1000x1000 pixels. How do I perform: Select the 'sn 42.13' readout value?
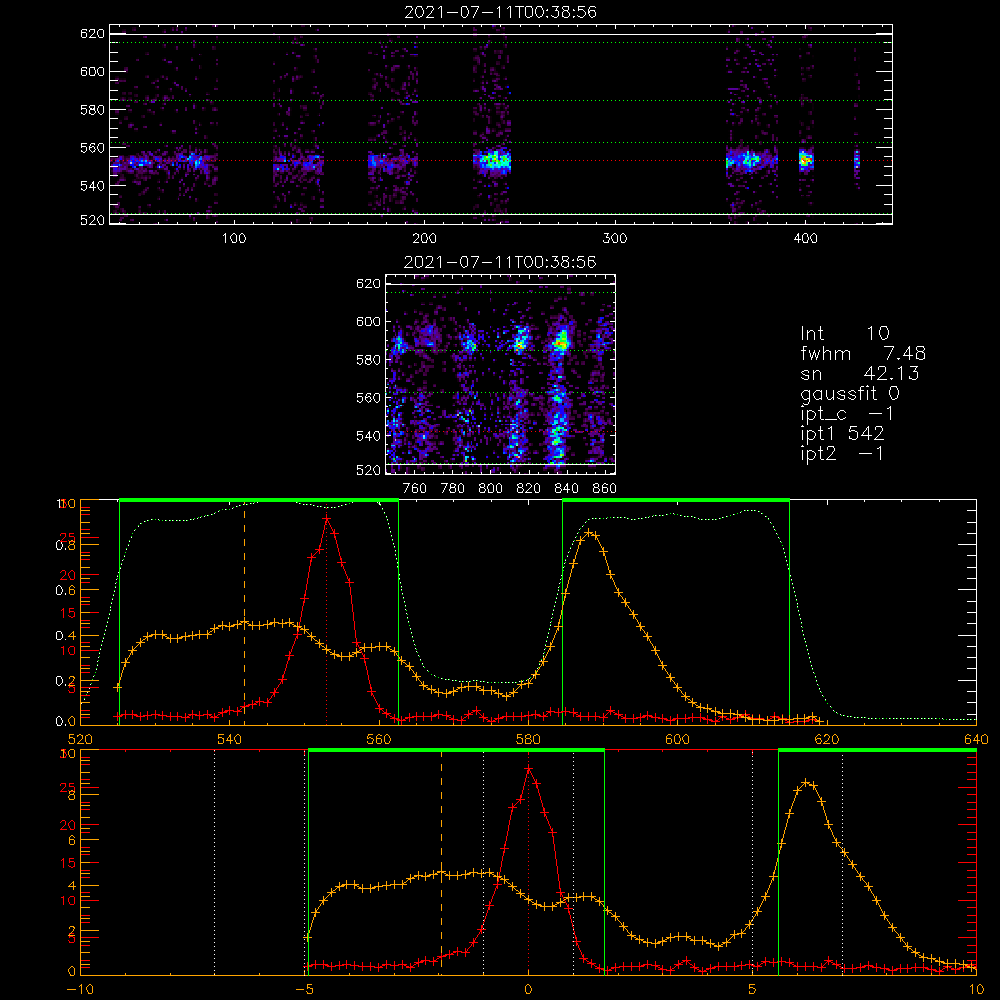(860, 373)
